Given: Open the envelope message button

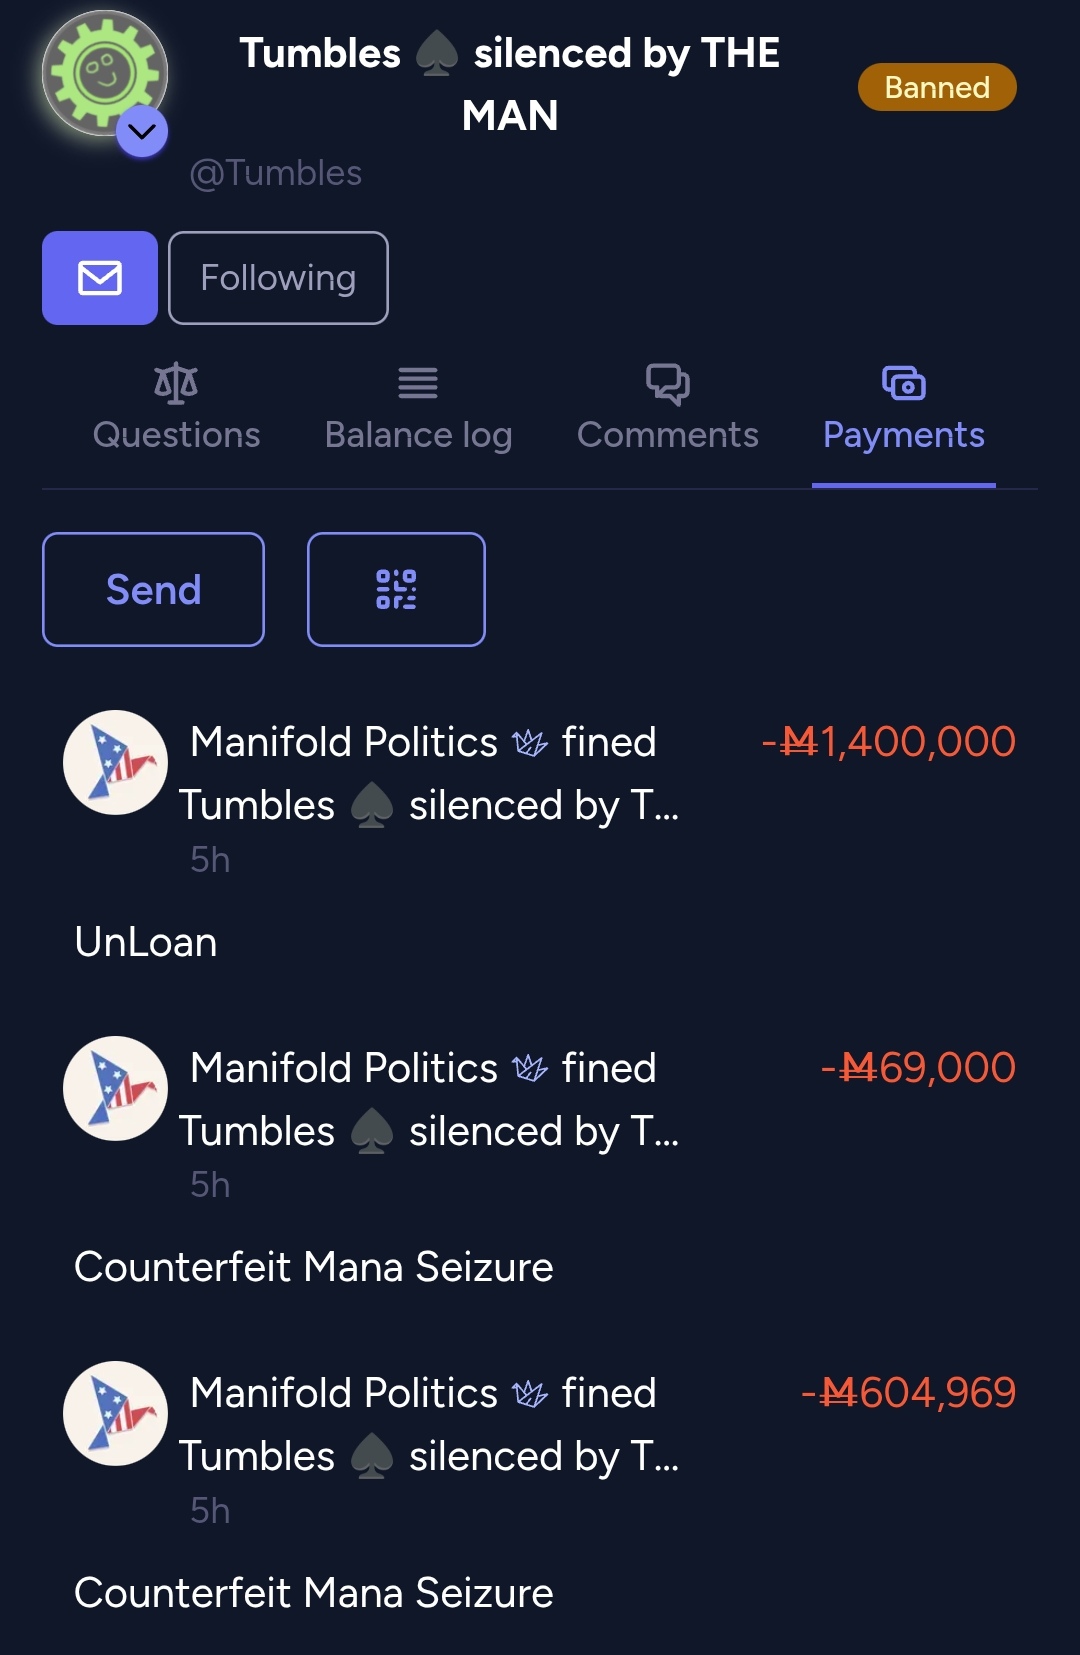Looking at the screenshot, I should pyautogui.click(x=100, y=278).
